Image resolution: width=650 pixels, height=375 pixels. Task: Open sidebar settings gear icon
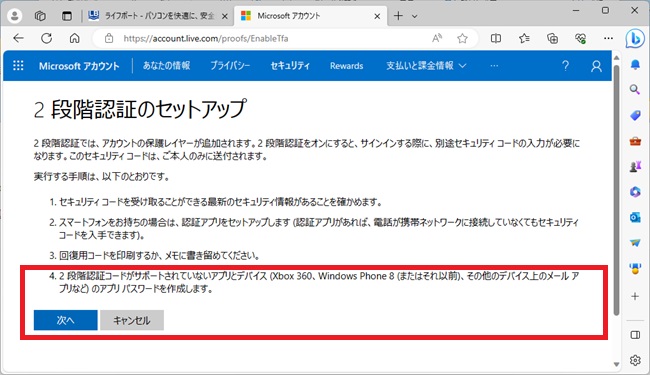[x=635, y=360]
